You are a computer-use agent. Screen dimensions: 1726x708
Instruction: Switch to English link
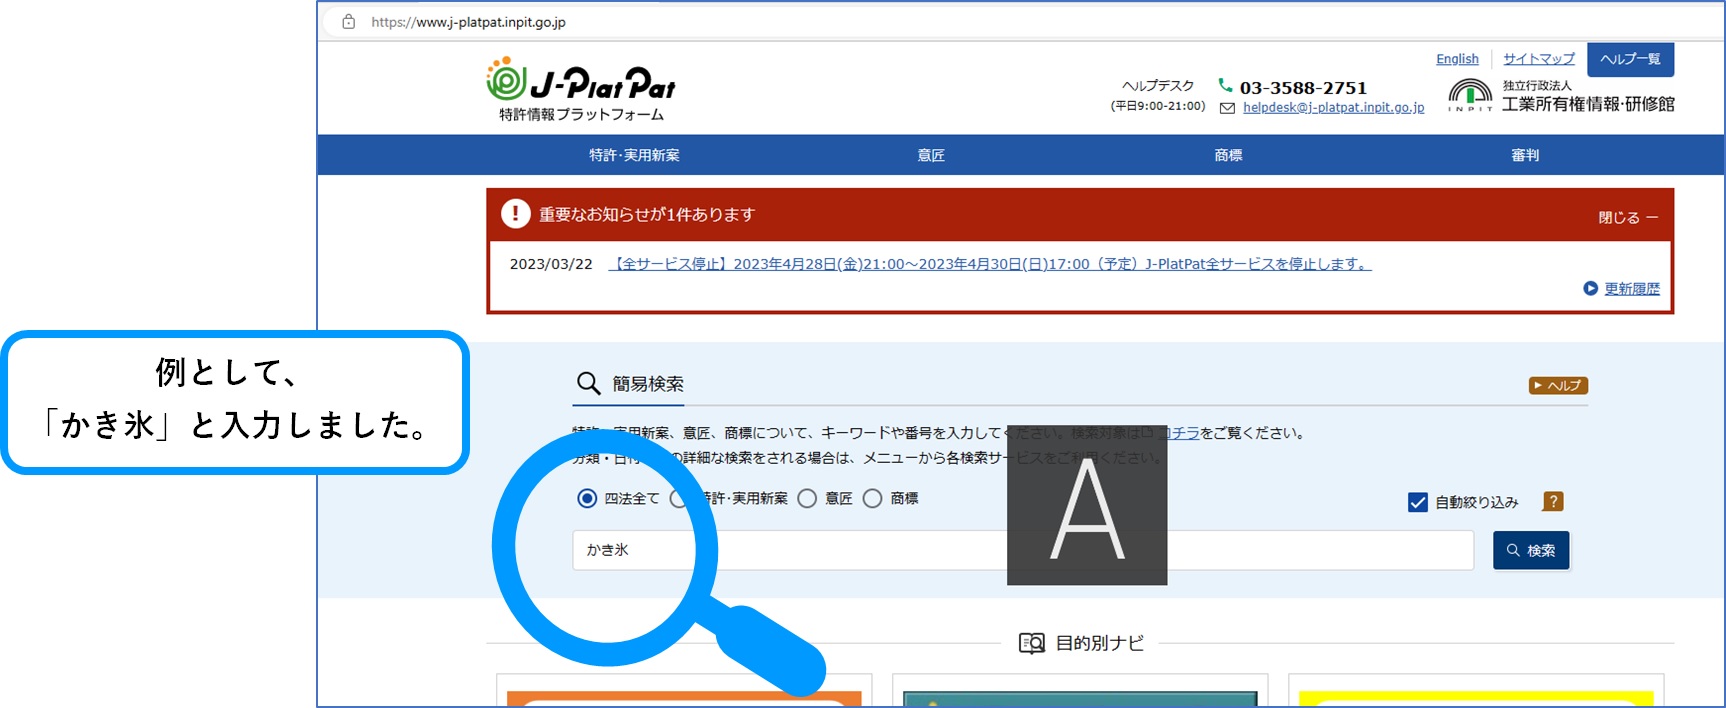tap(1457, 59)
